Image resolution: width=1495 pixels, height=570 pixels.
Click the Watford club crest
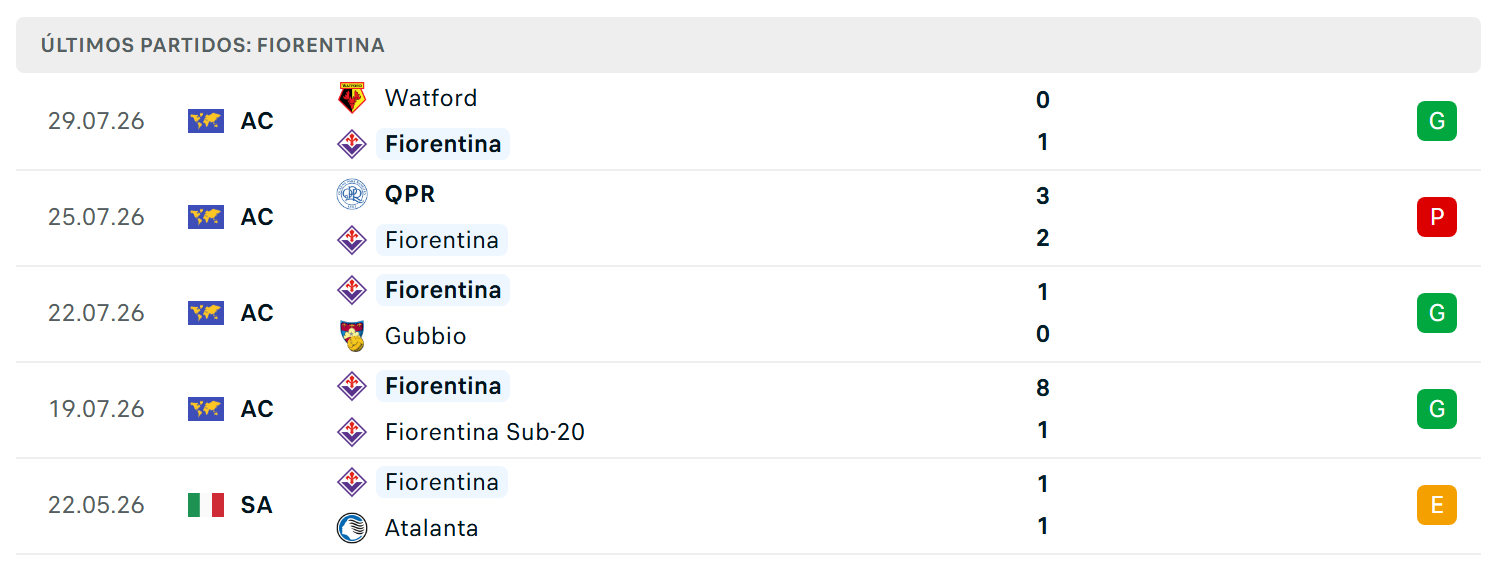(x=352, y=98)
